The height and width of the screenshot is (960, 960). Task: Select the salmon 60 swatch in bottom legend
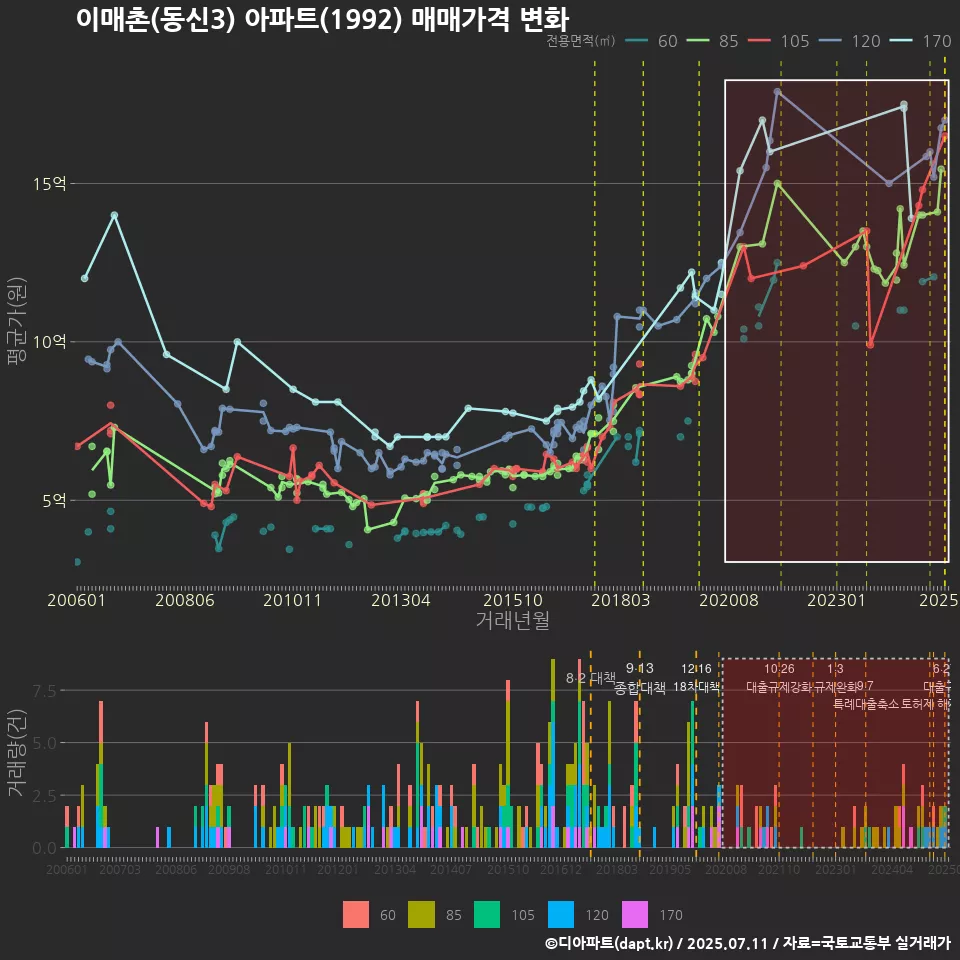click(x=356, y=915)
